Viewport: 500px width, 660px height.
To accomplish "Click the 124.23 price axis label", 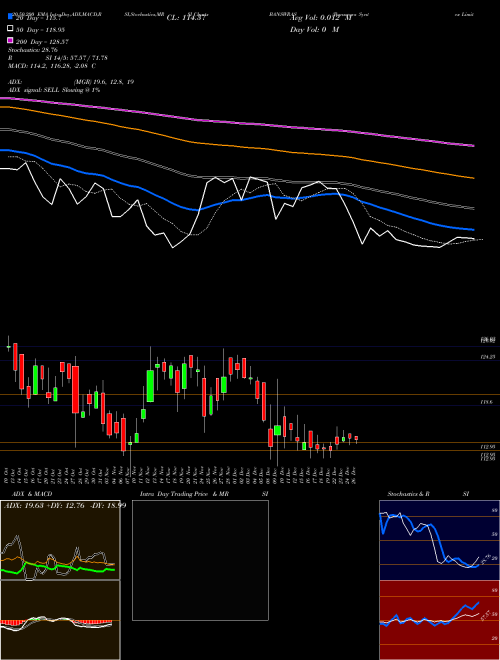I will pos(488,357).
